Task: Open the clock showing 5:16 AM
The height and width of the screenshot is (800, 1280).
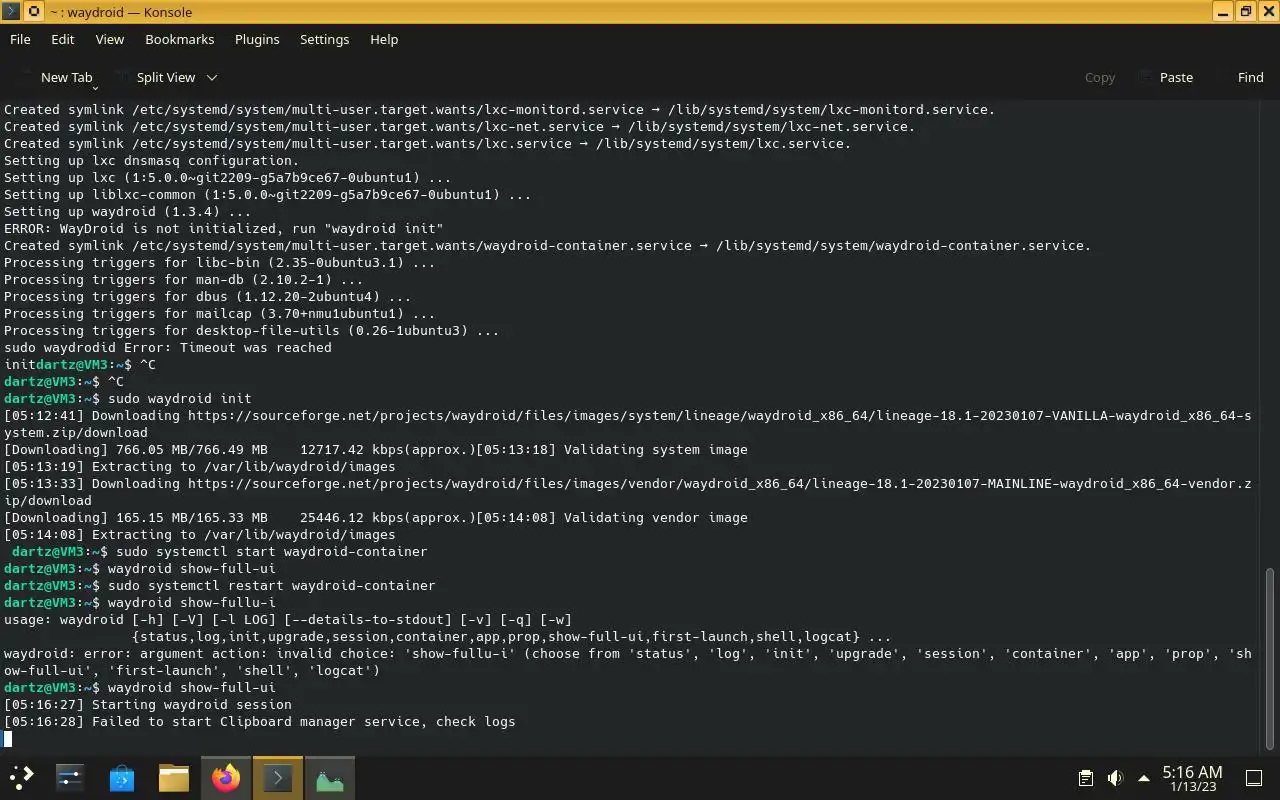Action: point(1192,778)
